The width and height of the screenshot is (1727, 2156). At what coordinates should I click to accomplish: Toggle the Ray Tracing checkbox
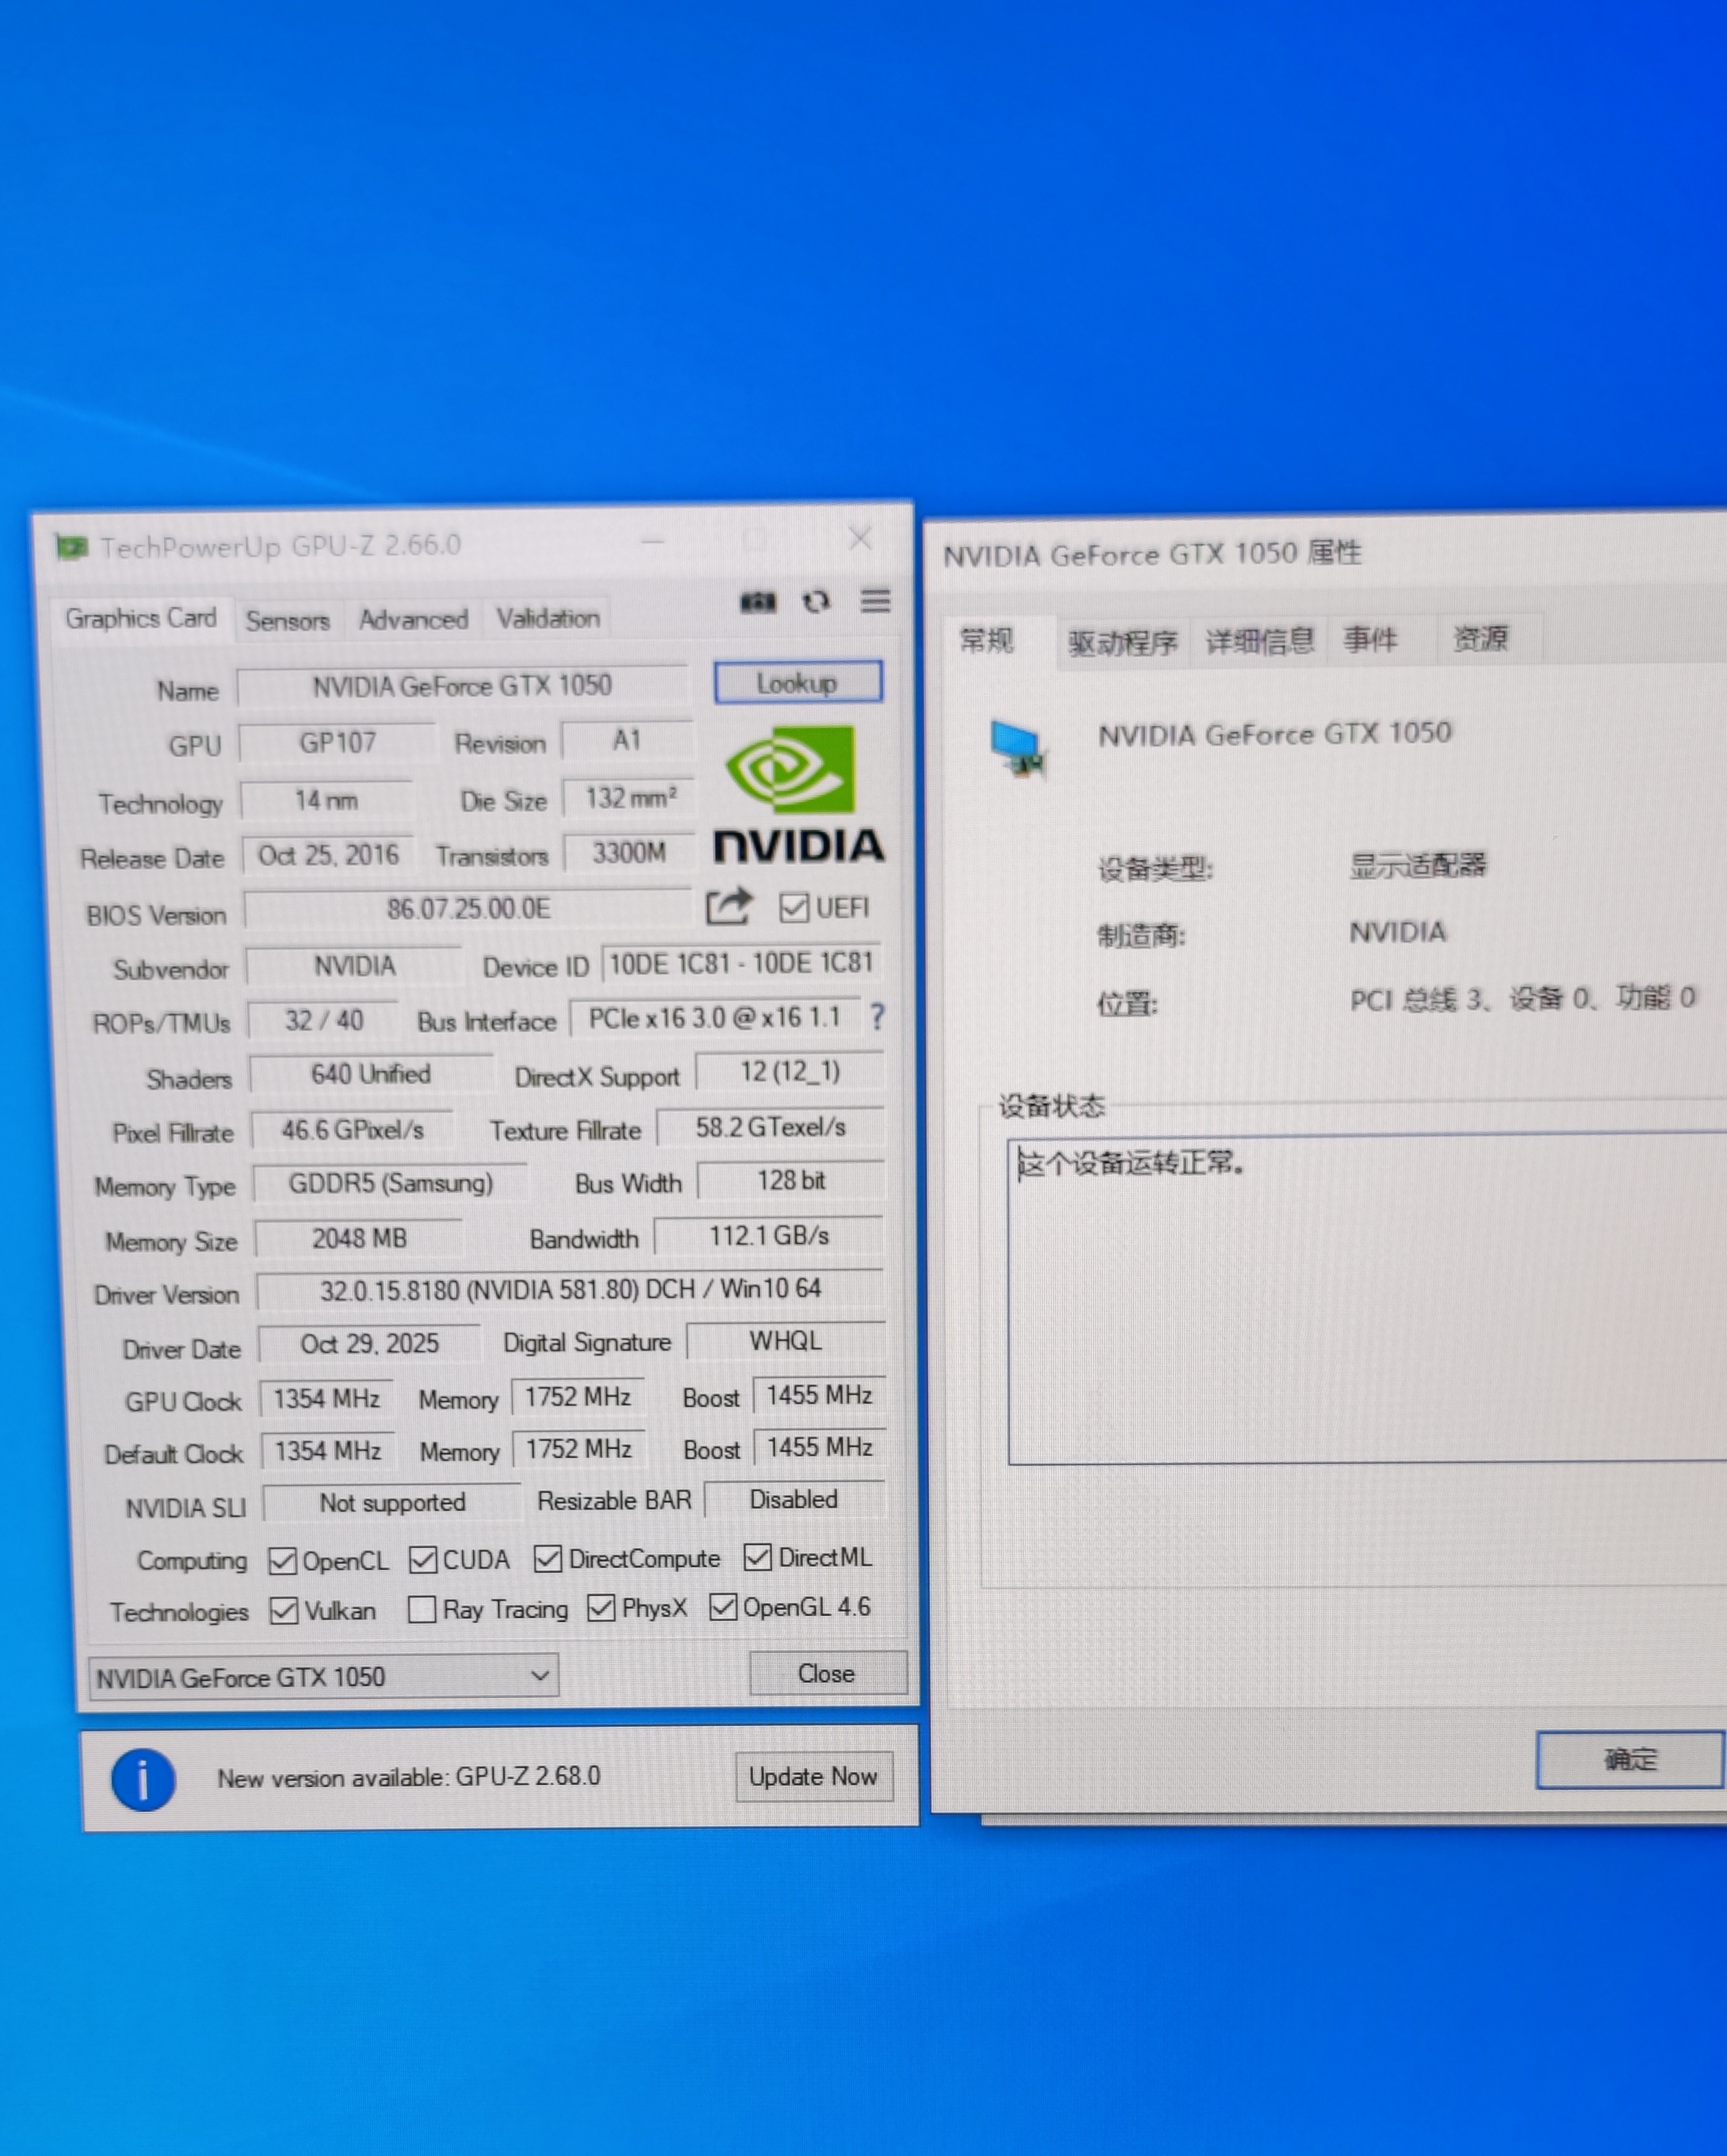(422, 1610)
